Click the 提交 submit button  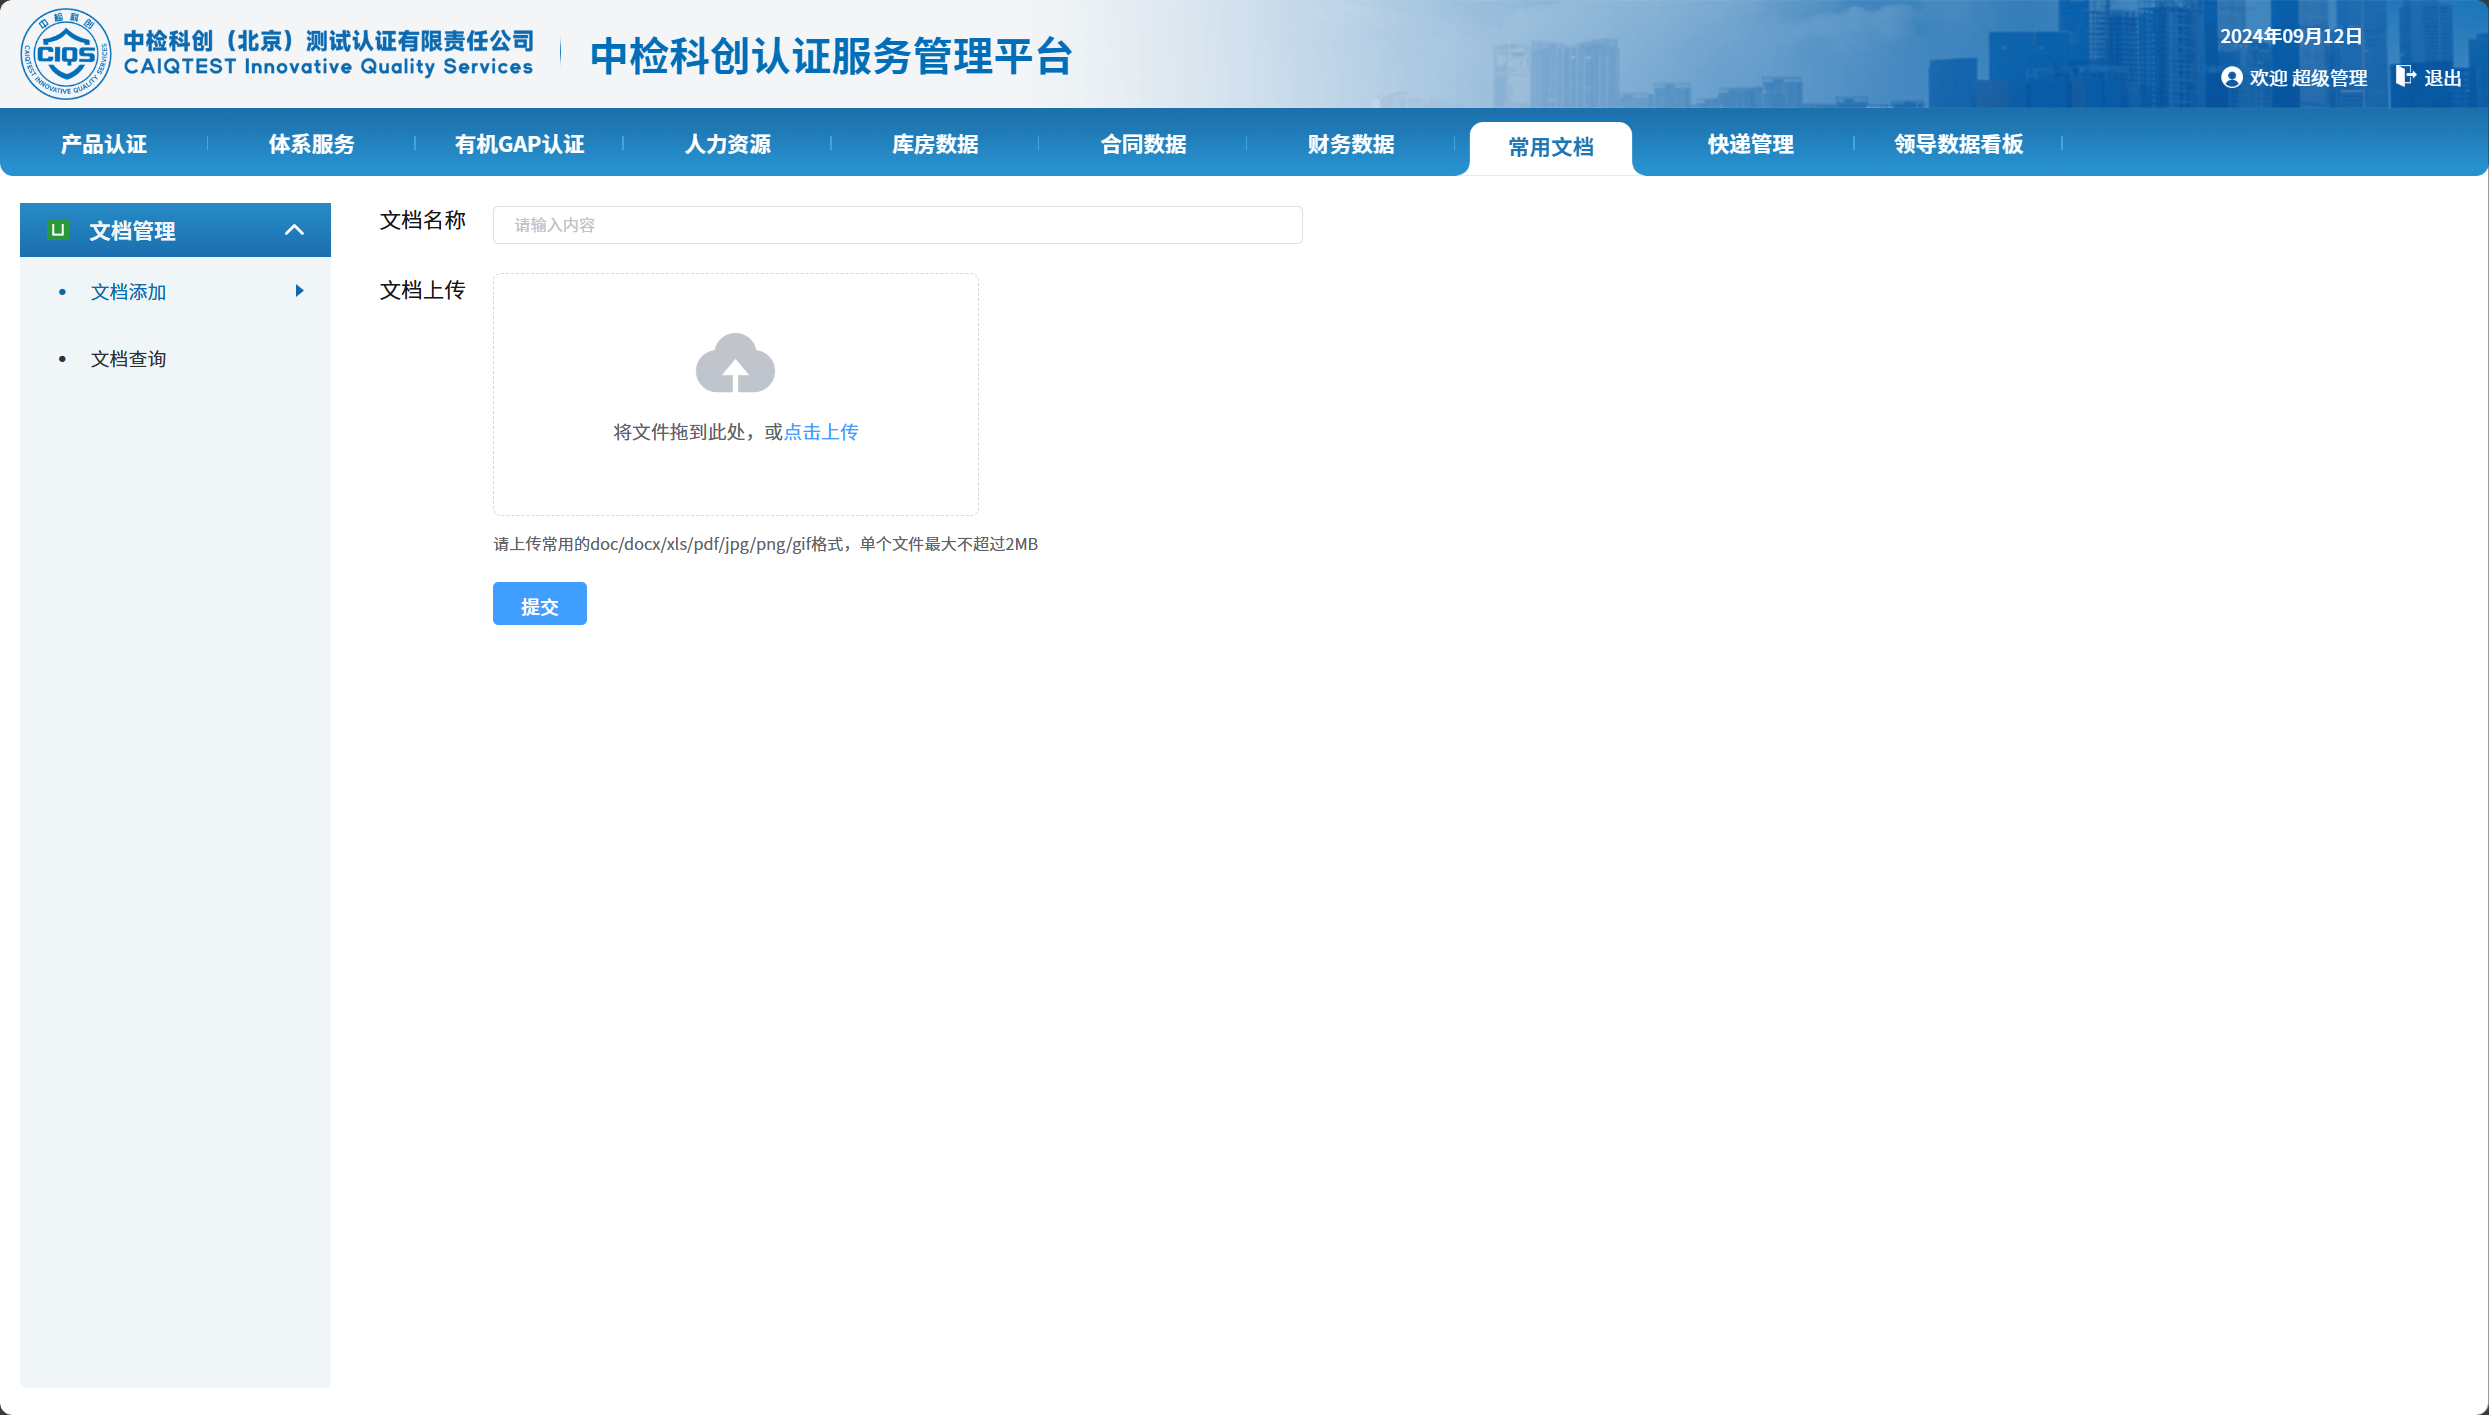[x=539, y=604]
